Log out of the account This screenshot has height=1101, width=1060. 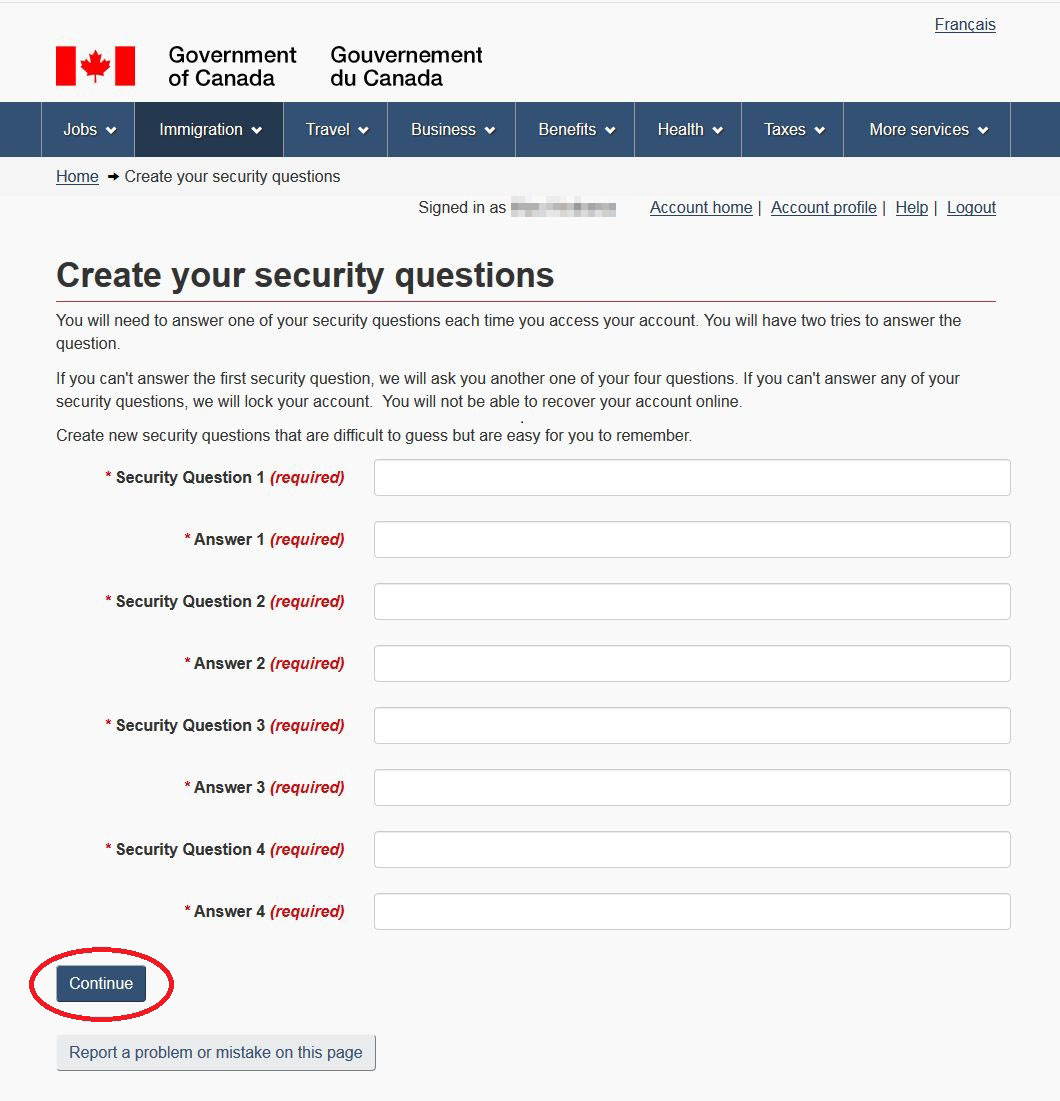tap(971, 208)
